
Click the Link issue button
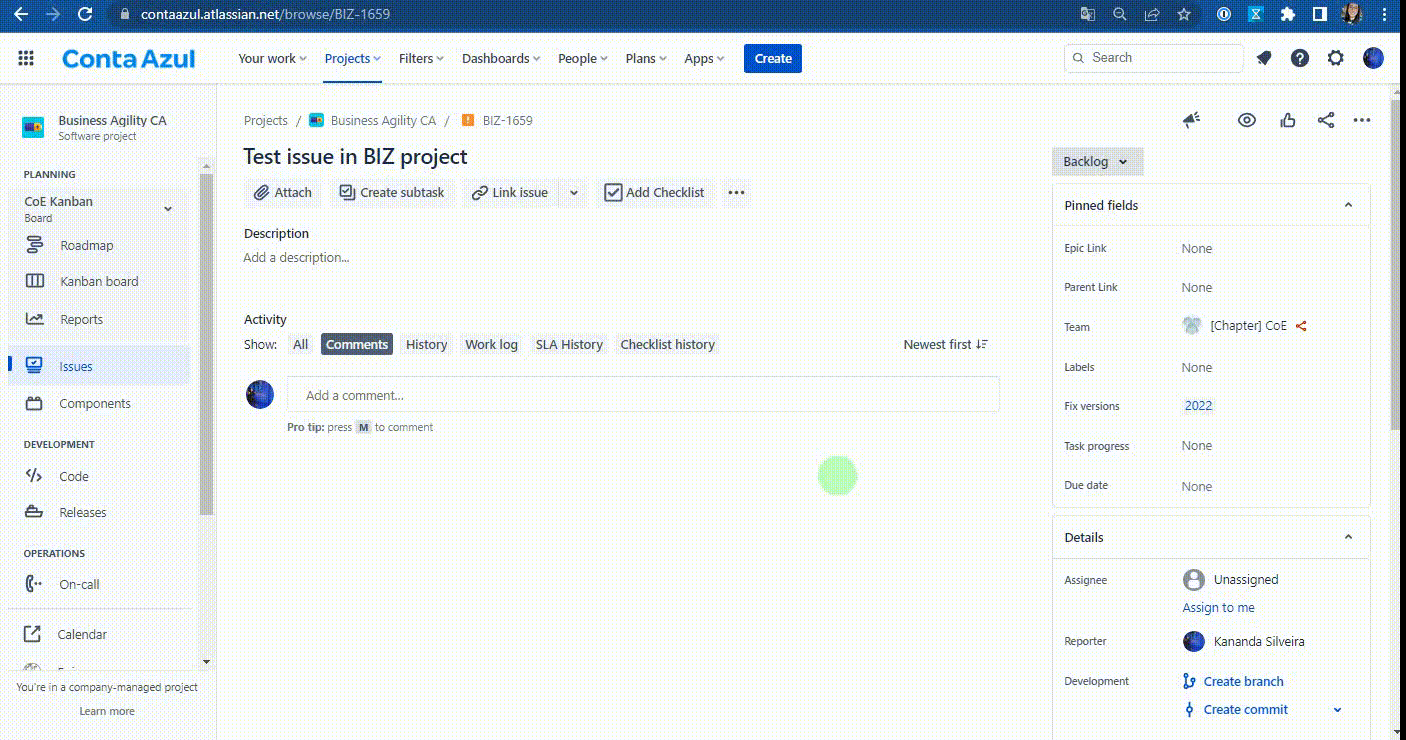[510, 192]
